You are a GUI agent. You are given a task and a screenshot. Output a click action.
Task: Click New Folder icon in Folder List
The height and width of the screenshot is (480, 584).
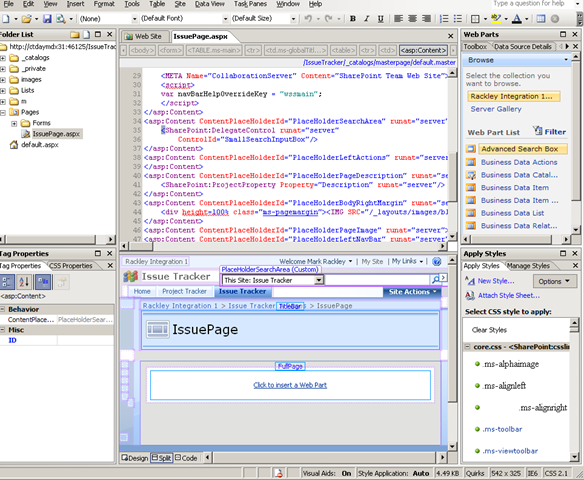[75, 35]
